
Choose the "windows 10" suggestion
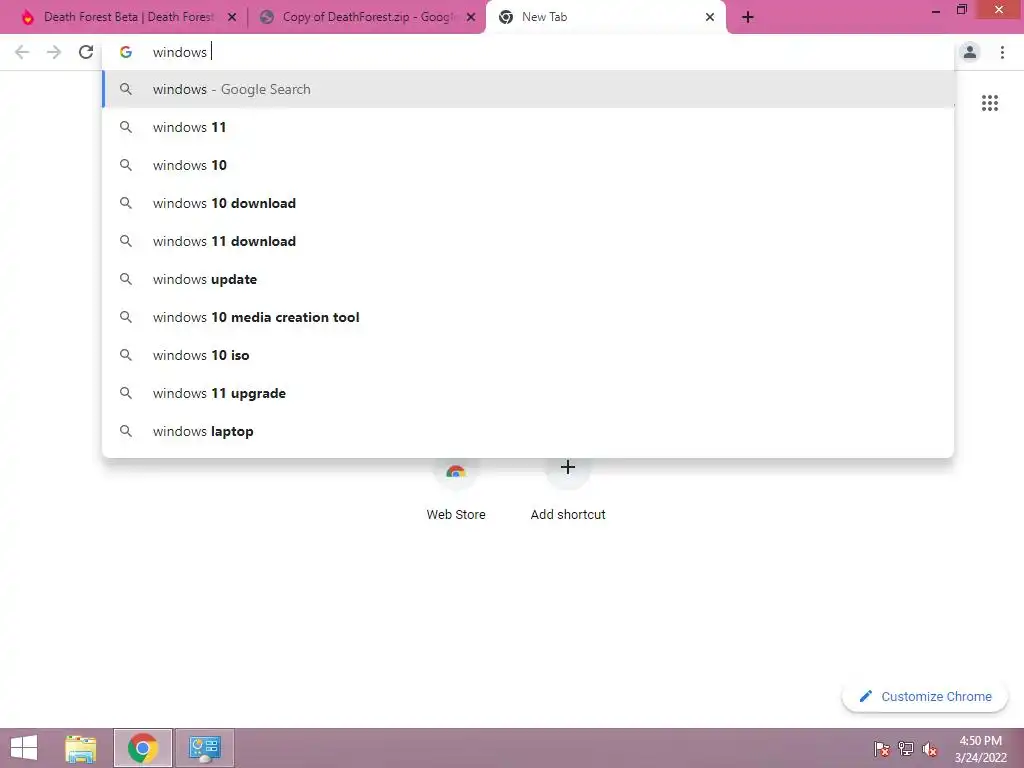(528, 165)
